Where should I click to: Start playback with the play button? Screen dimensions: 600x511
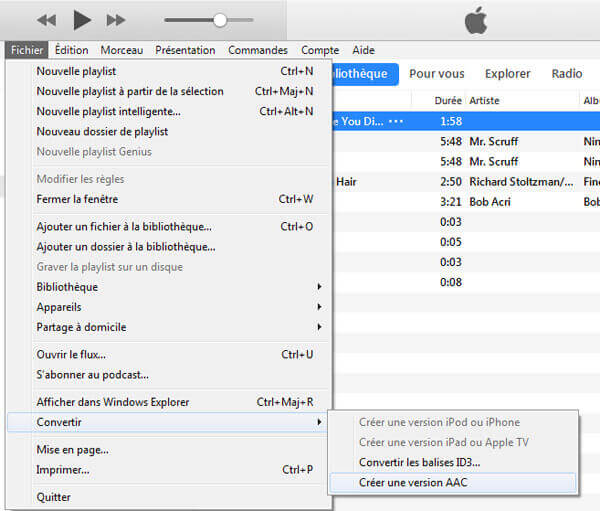[x=82, y=20]
